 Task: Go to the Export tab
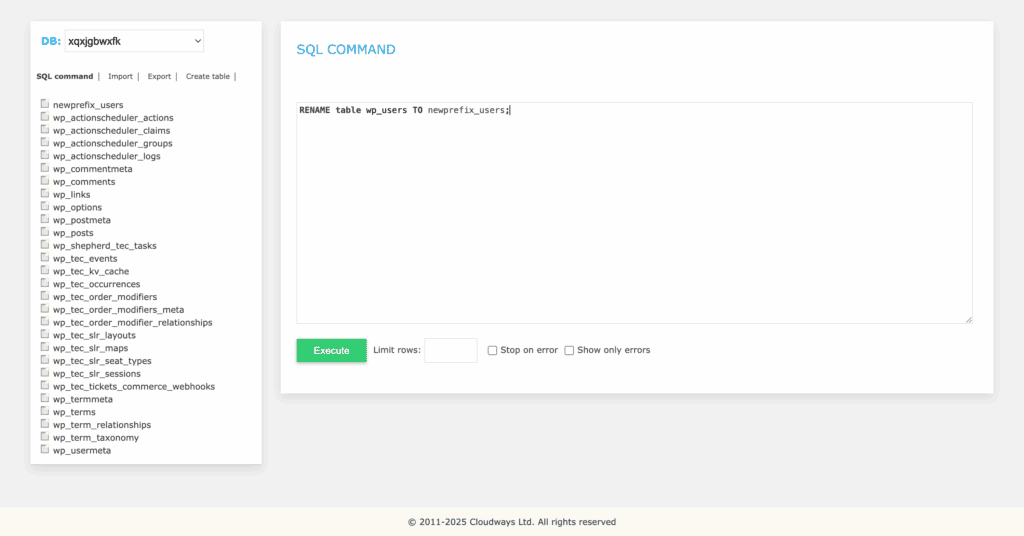click(x=159, y=76)
